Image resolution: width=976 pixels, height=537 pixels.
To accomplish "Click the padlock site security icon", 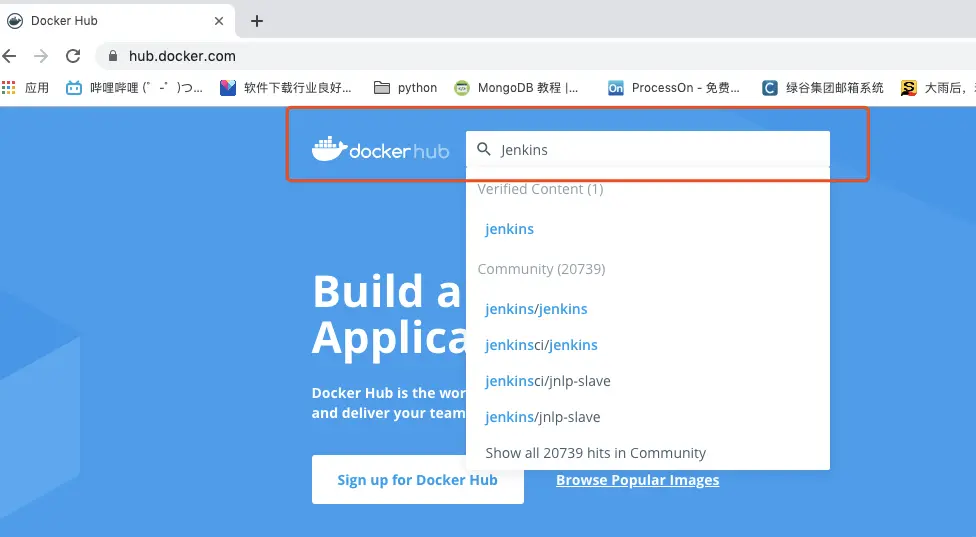I will 113,56.
